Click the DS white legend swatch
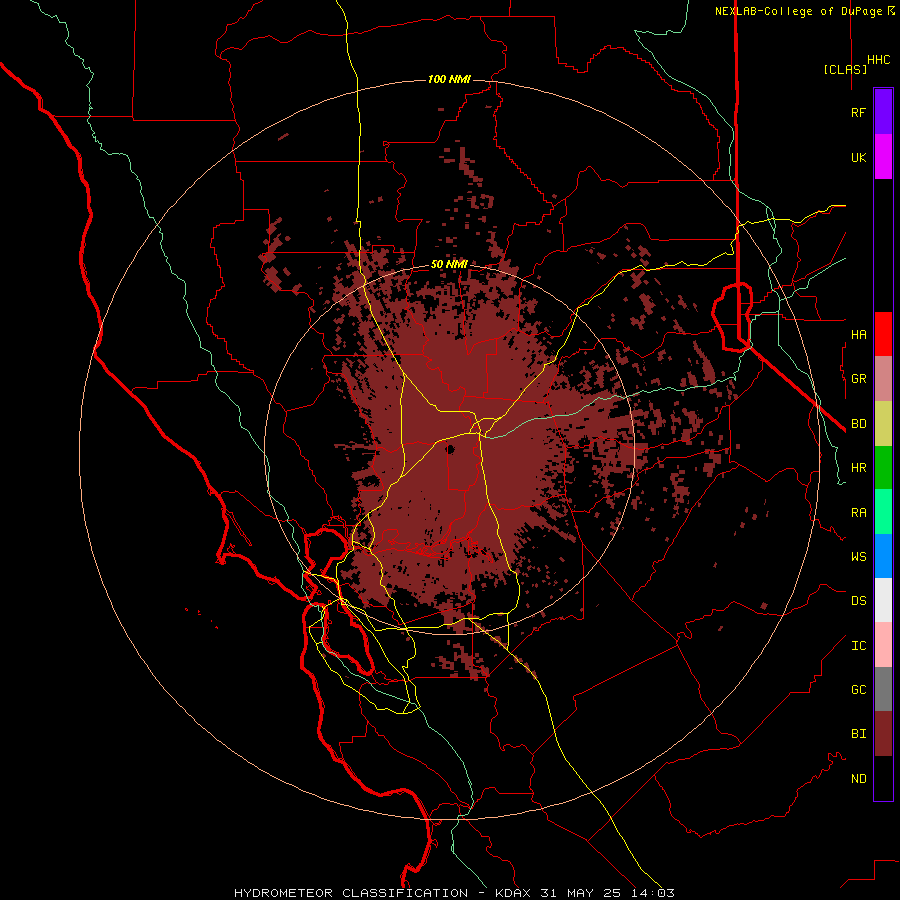 (883, 600)
